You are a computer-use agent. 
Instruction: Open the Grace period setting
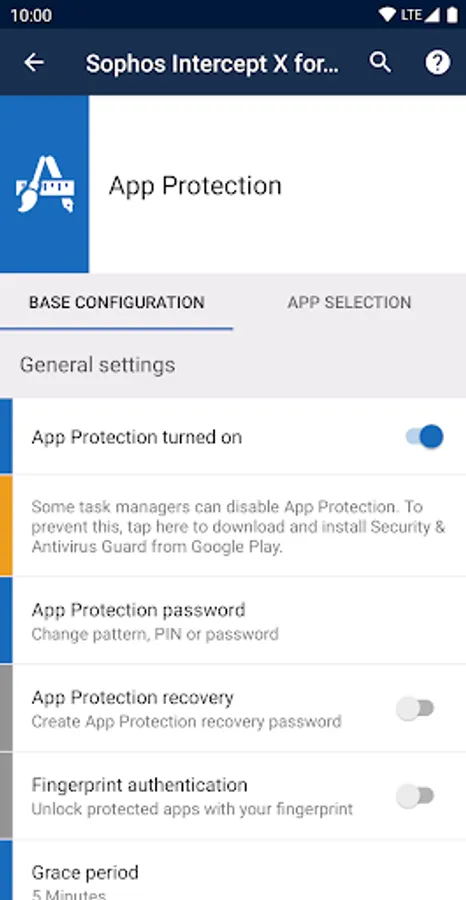pyautogui.click(x=239, y=870)
